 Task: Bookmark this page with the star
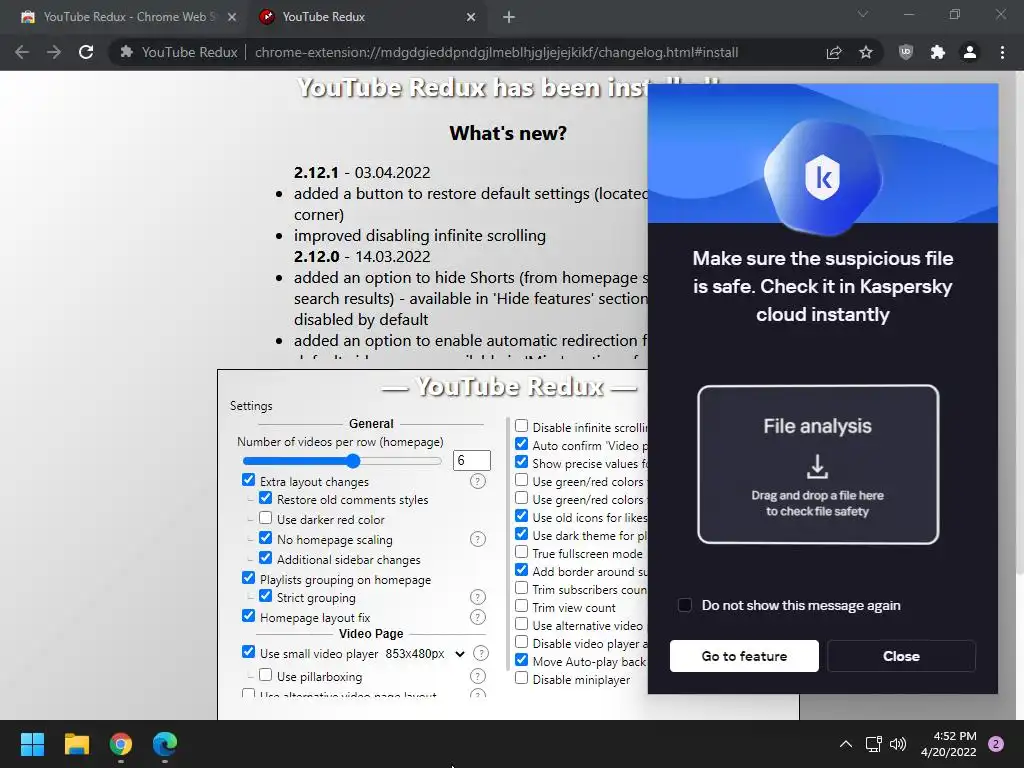click(866, 52)
